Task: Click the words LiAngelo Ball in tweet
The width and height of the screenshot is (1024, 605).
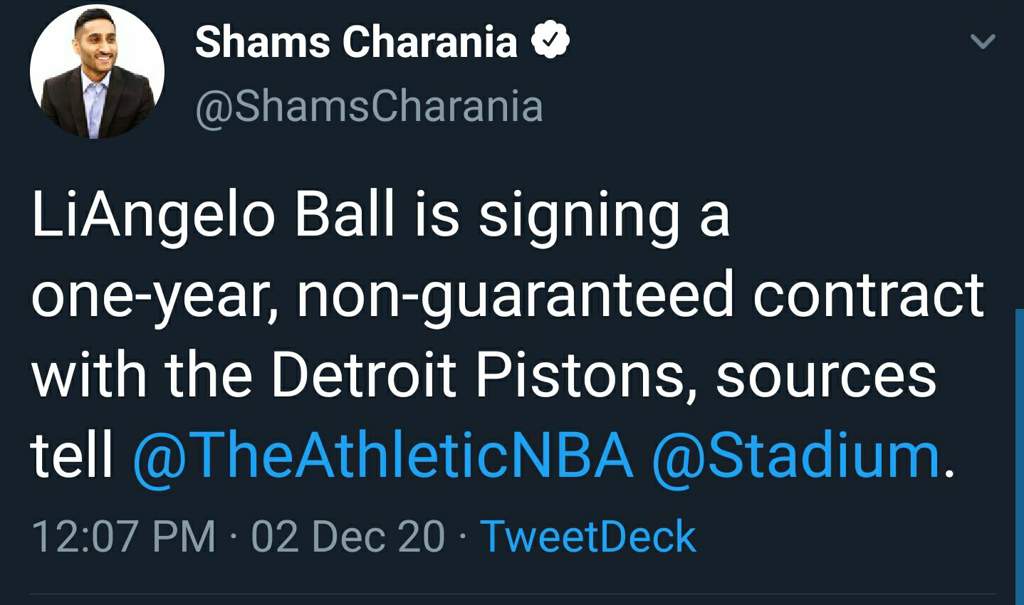Action: coord(213,217)
